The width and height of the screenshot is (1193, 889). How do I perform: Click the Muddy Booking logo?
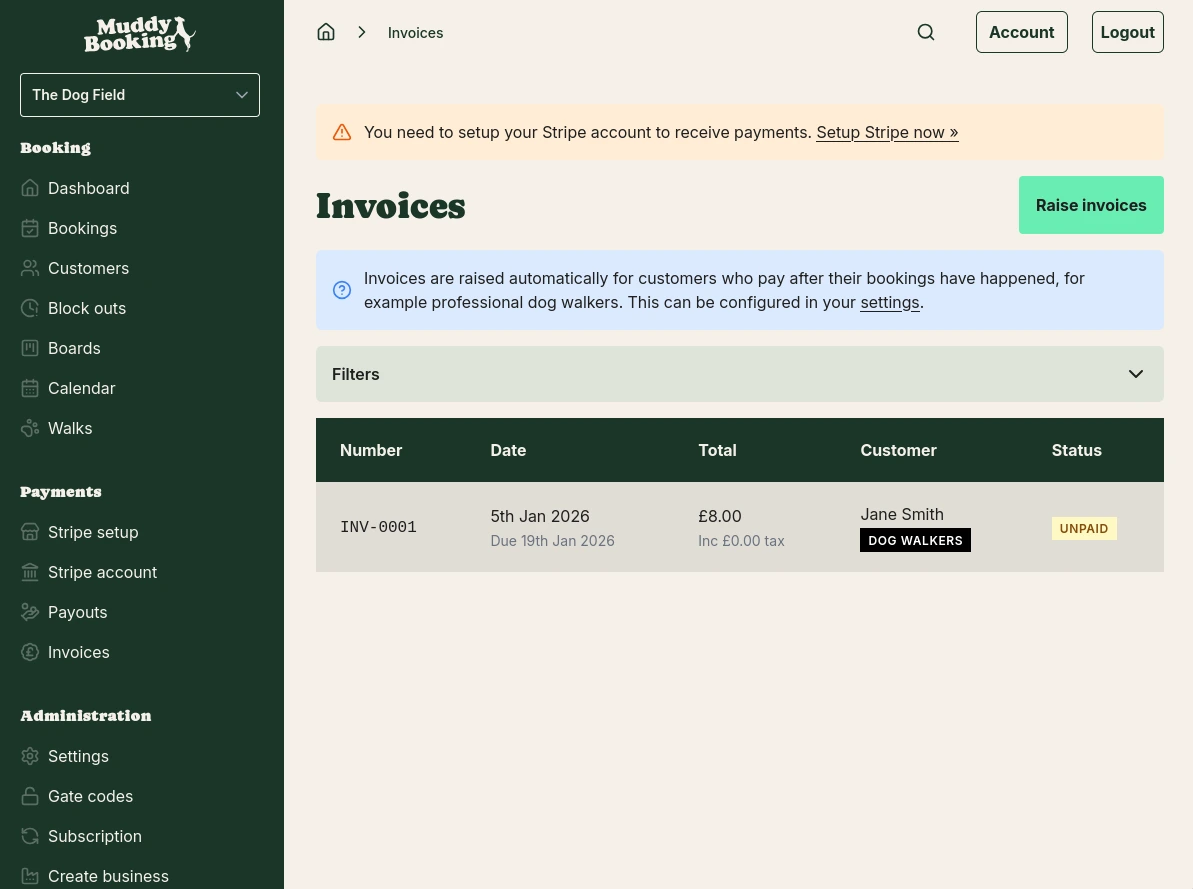(x=140, y=34)
